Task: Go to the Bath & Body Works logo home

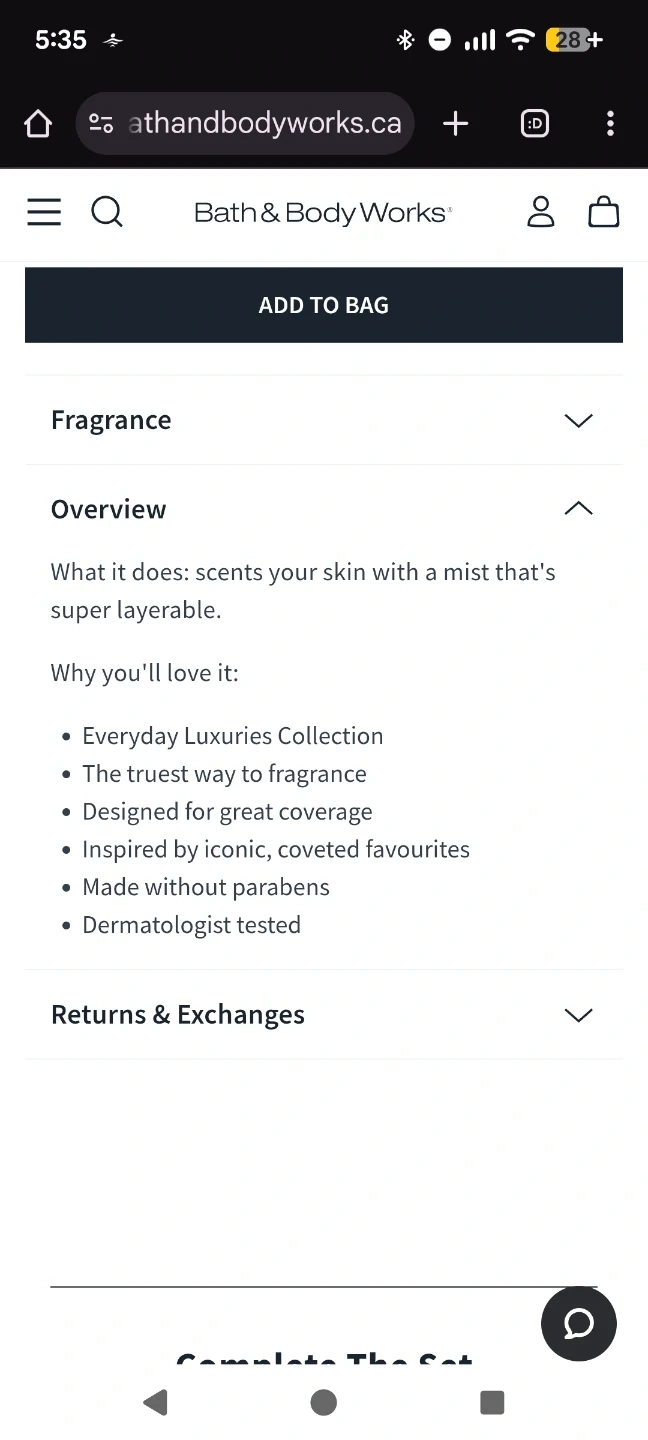Action: pyautogui.click(x=323, y=212)
